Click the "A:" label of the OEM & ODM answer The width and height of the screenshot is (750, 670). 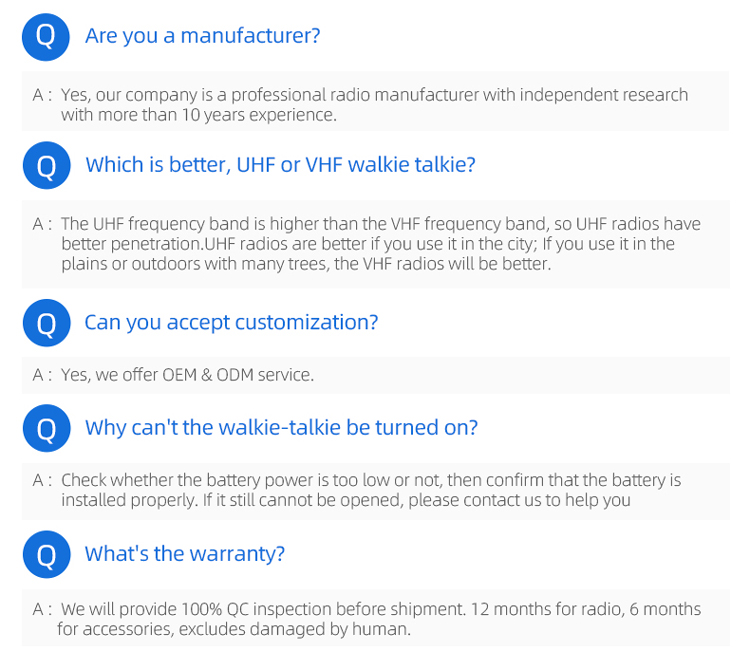tap(42, 375)
